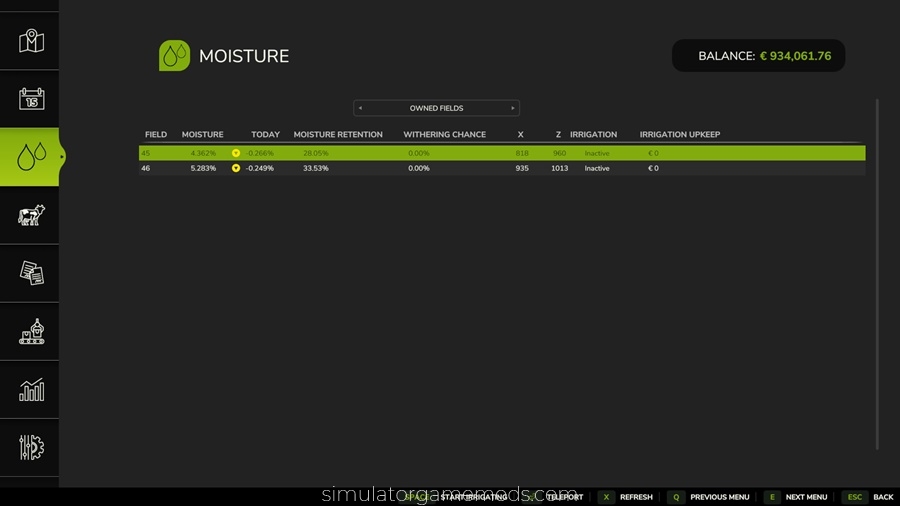The image size is (900, 506).
Task: Open the production chains factory icon
Action: [31, 331]
